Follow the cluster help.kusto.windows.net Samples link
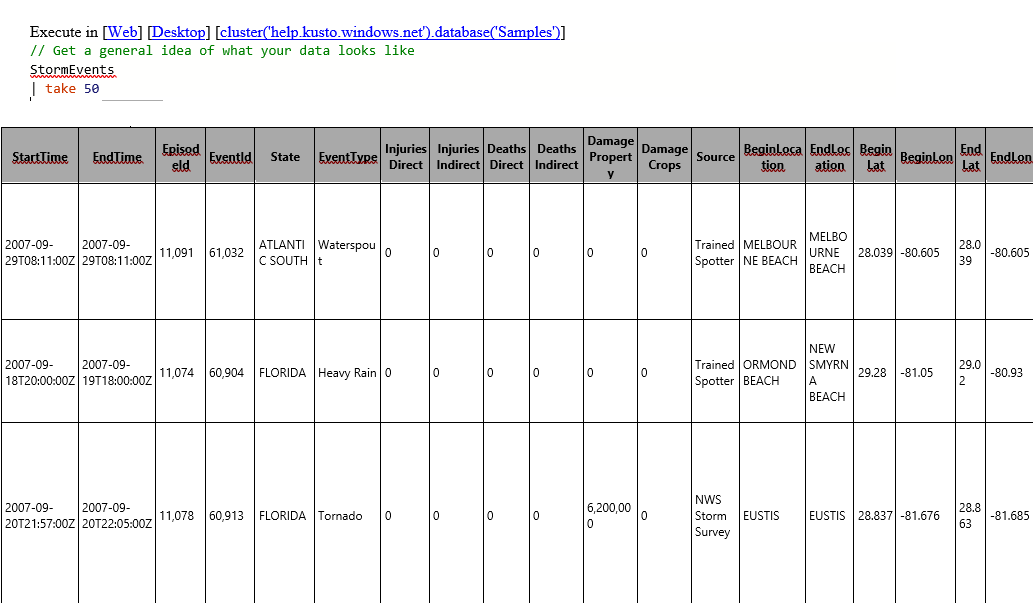The image size is (1033, 603). [x=390, y=32]
